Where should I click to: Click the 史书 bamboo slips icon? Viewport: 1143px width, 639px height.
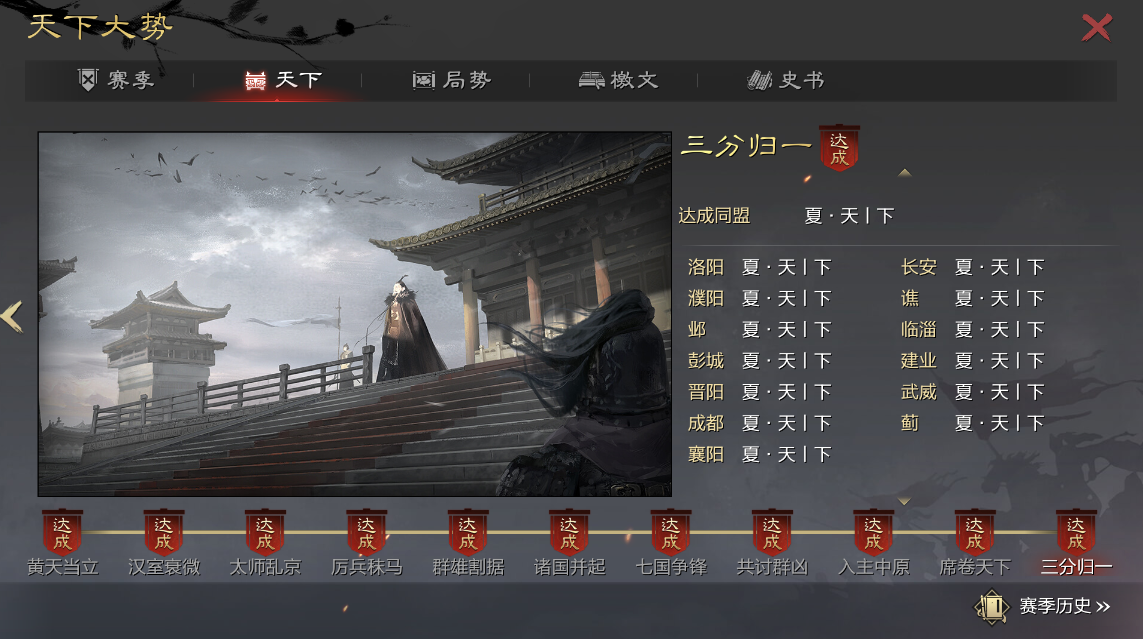coord(760,80)
